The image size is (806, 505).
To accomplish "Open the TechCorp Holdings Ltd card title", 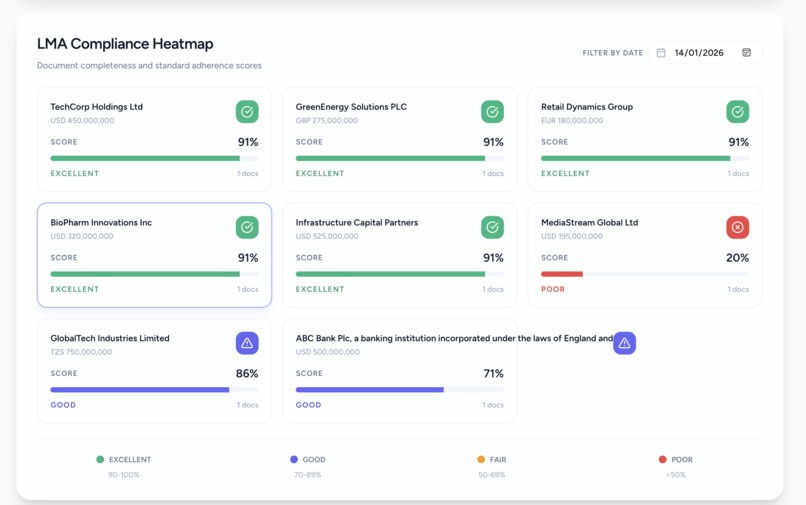I will click(97, 107).
